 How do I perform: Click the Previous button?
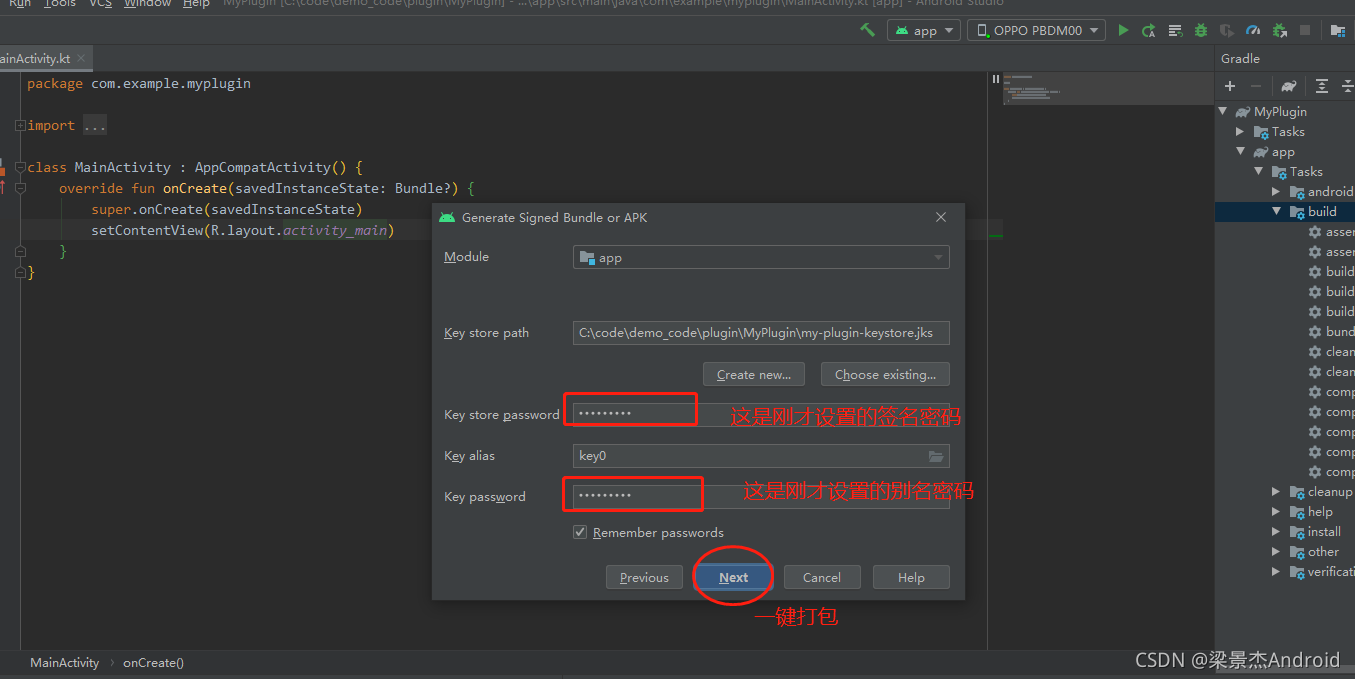[x=644, y=577]
